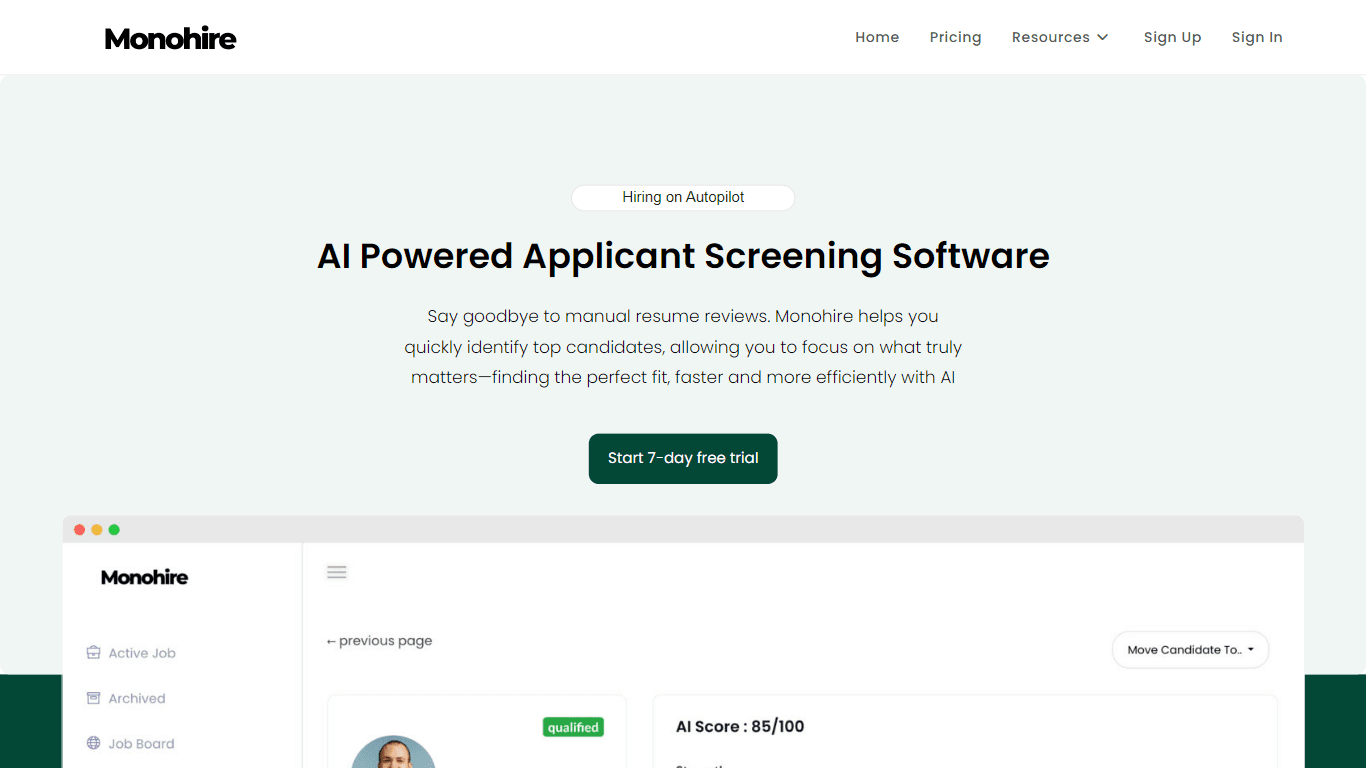Click the Active Job briefcase icon

(x=93, y=652)
